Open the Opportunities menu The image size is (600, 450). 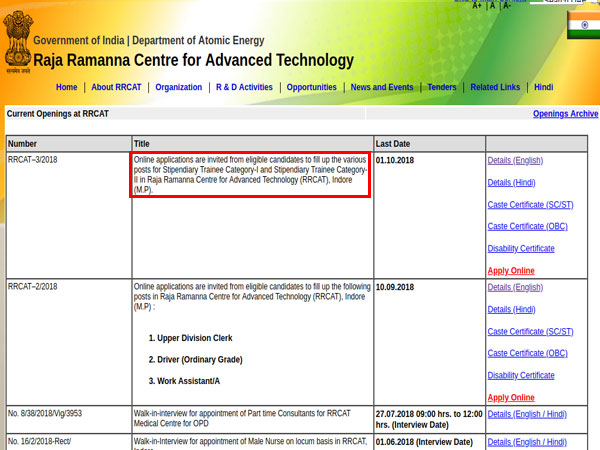(311, 87)
